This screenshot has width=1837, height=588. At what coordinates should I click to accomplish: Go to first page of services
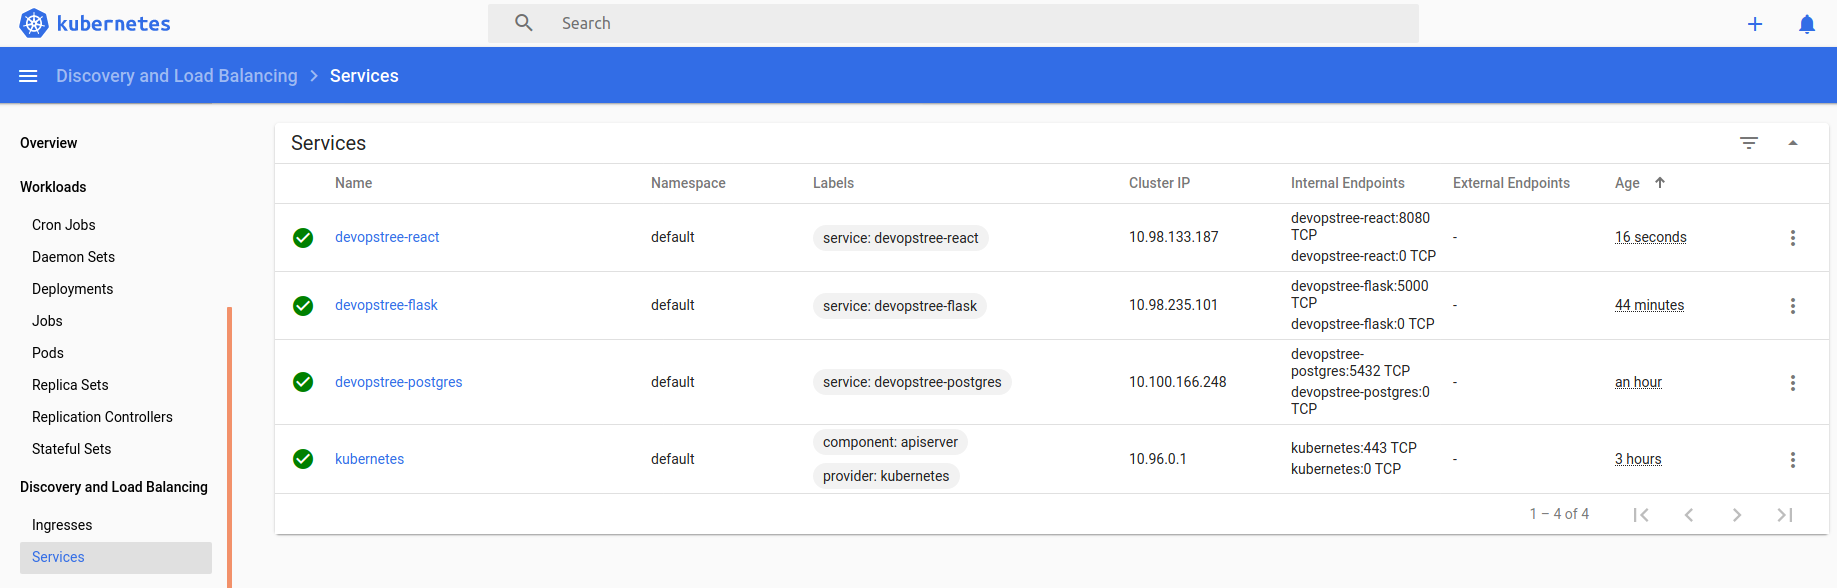(1641, 515)
